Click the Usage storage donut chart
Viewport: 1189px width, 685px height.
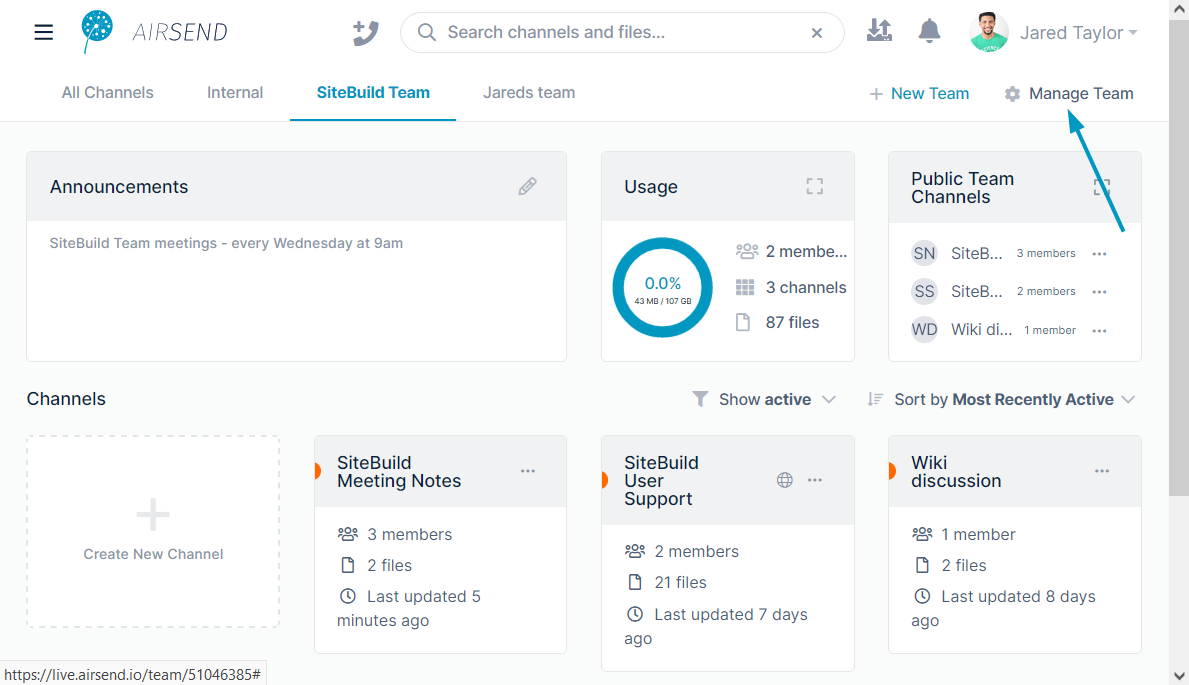(x=663, y=288)
